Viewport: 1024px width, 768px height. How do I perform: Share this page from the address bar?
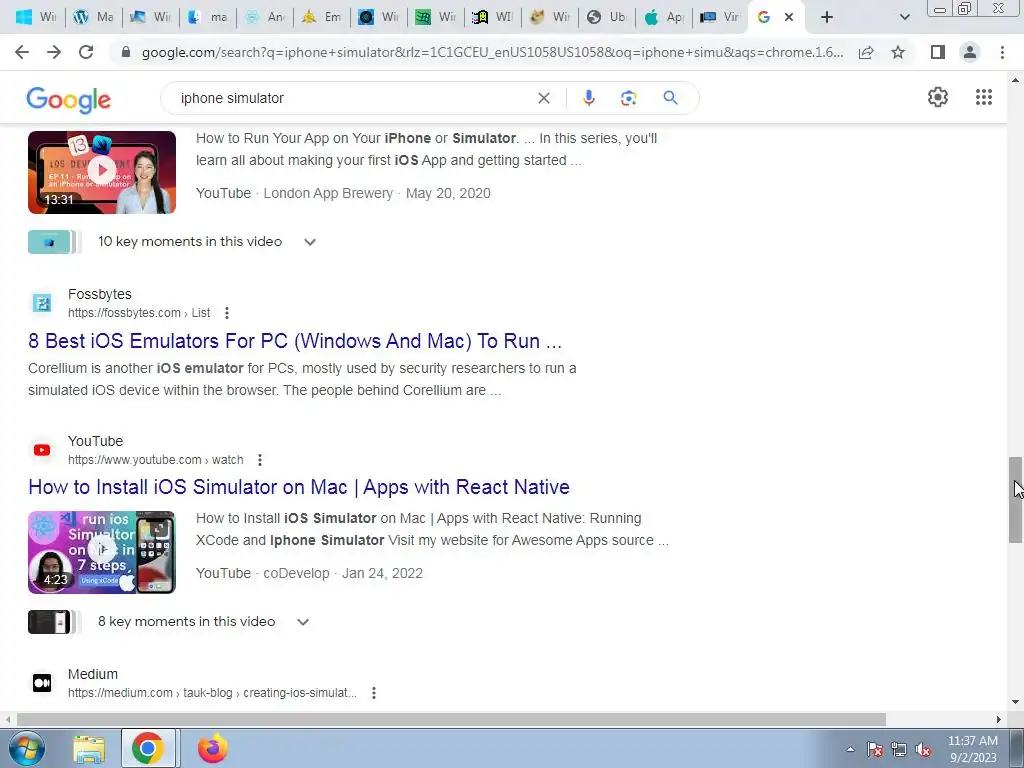(866, 52)
